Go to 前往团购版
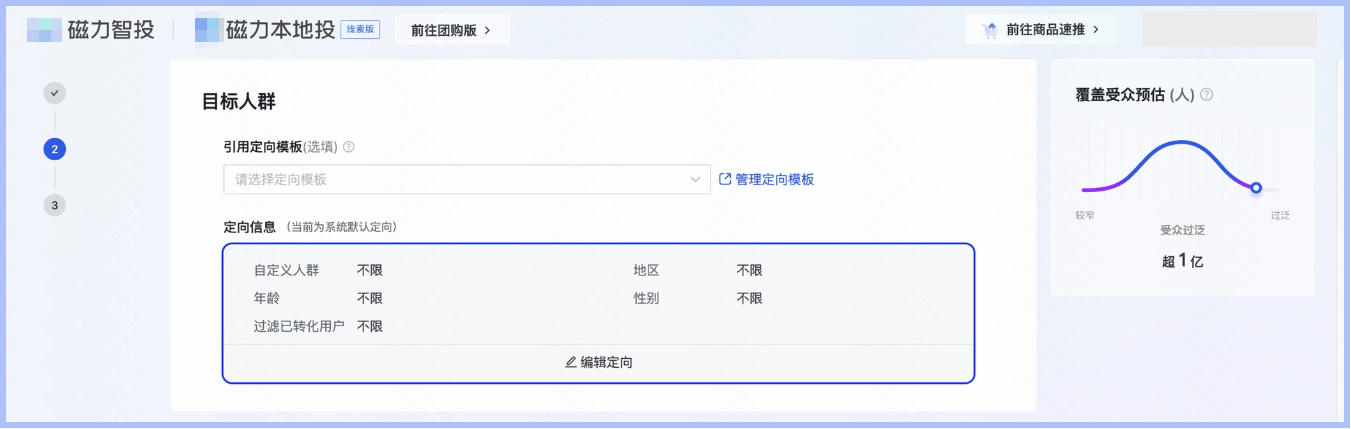Screen dimensions: 1351x429 452,30
